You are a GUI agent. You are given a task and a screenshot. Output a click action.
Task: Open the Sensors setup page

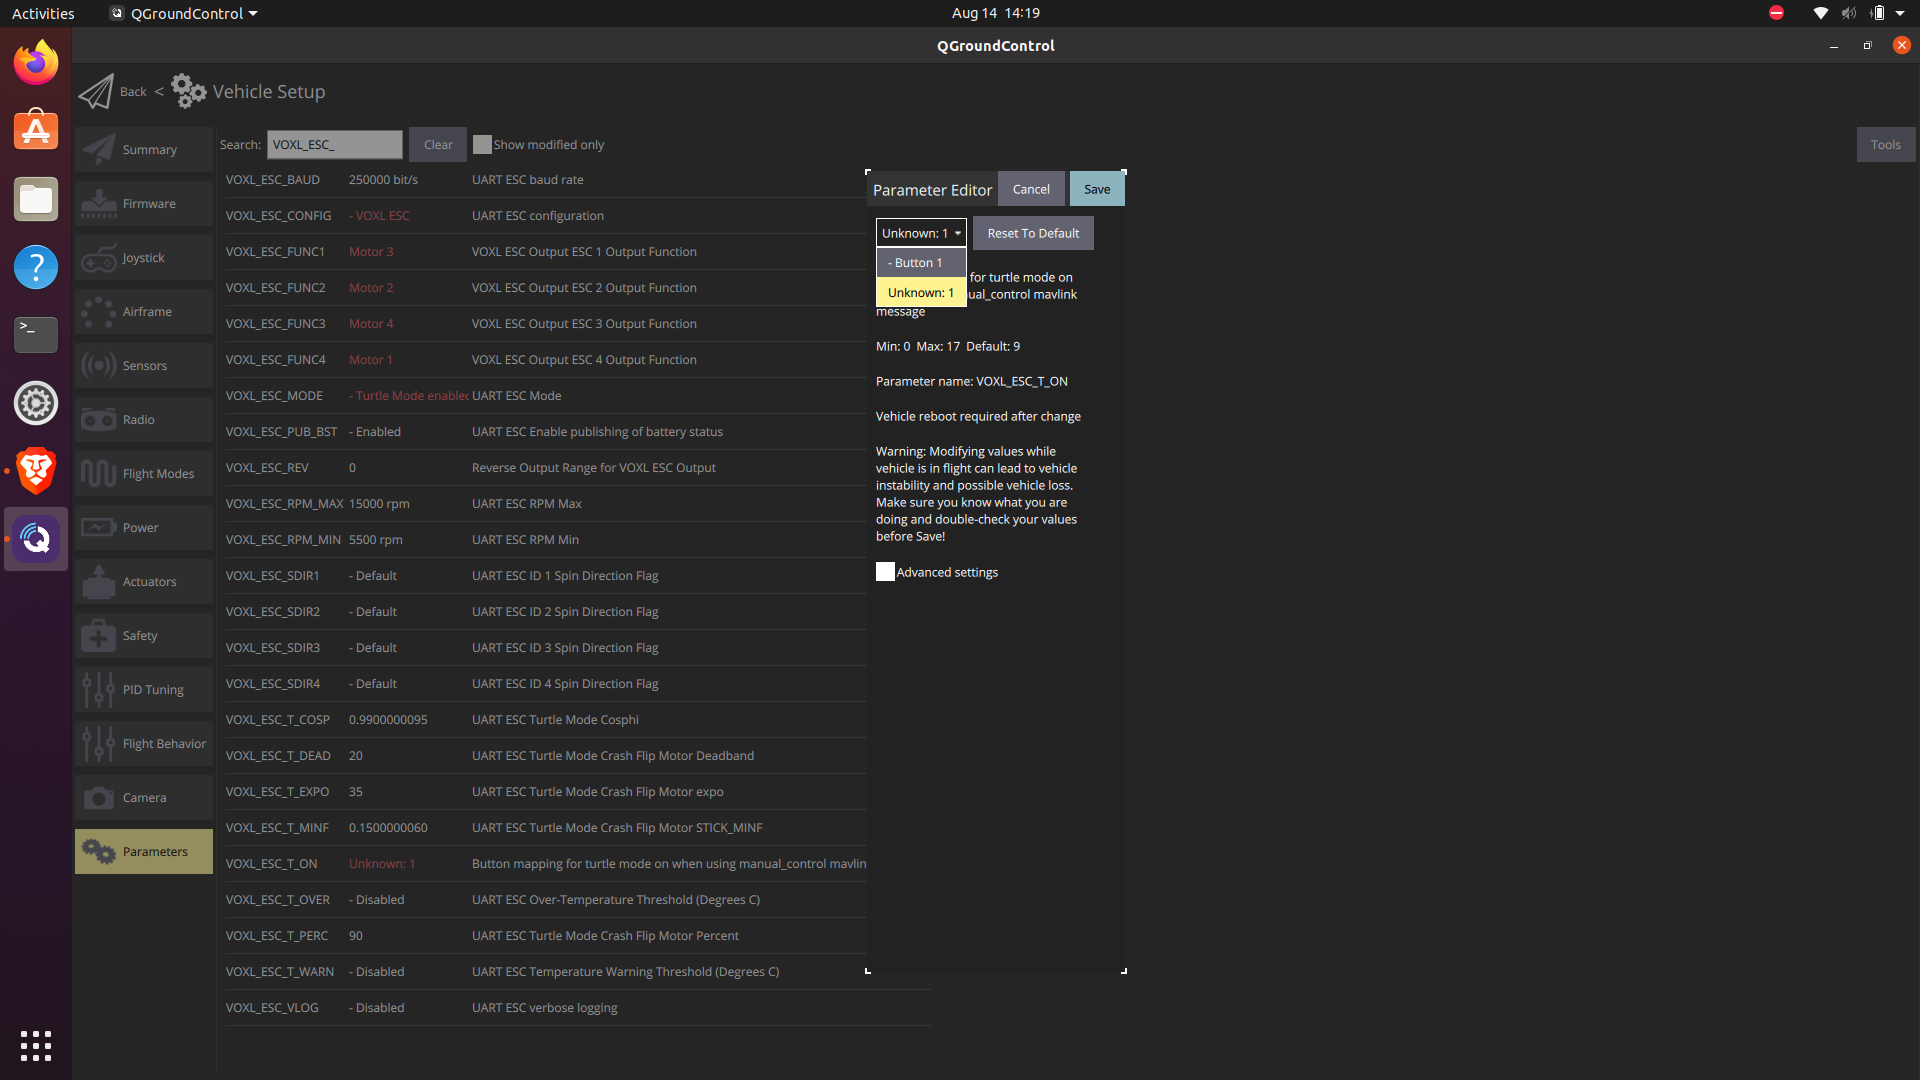144,366
